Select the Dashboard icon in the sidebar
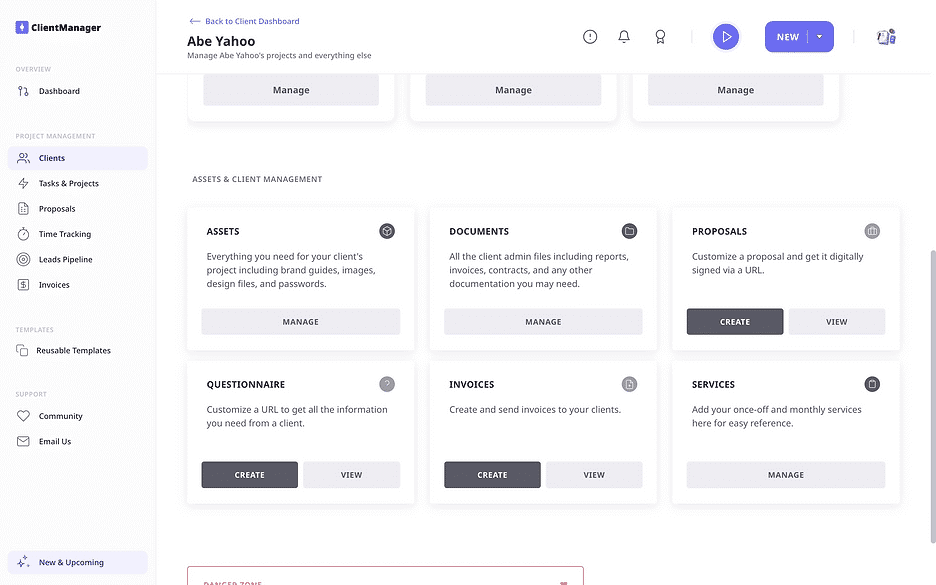This screenshot has width=936, height=585. pos(20,91)
